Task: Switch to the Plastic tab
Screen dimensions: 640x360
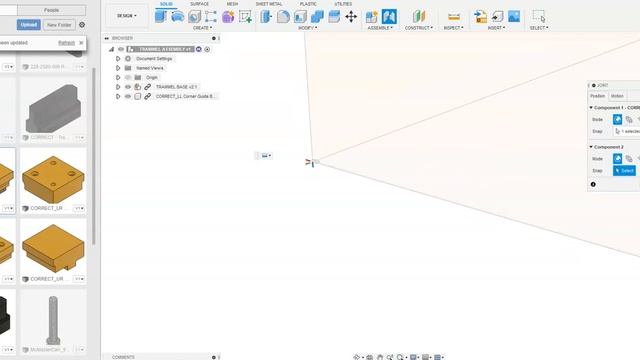Action: 308,4
